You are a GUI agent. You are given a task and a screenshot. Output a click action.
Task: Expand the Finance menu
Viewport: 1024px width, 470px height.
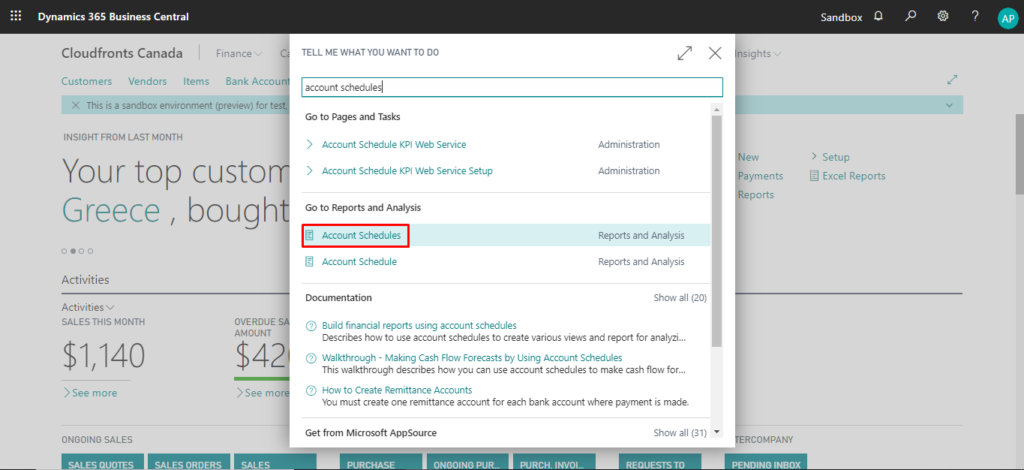click(239, 54)
